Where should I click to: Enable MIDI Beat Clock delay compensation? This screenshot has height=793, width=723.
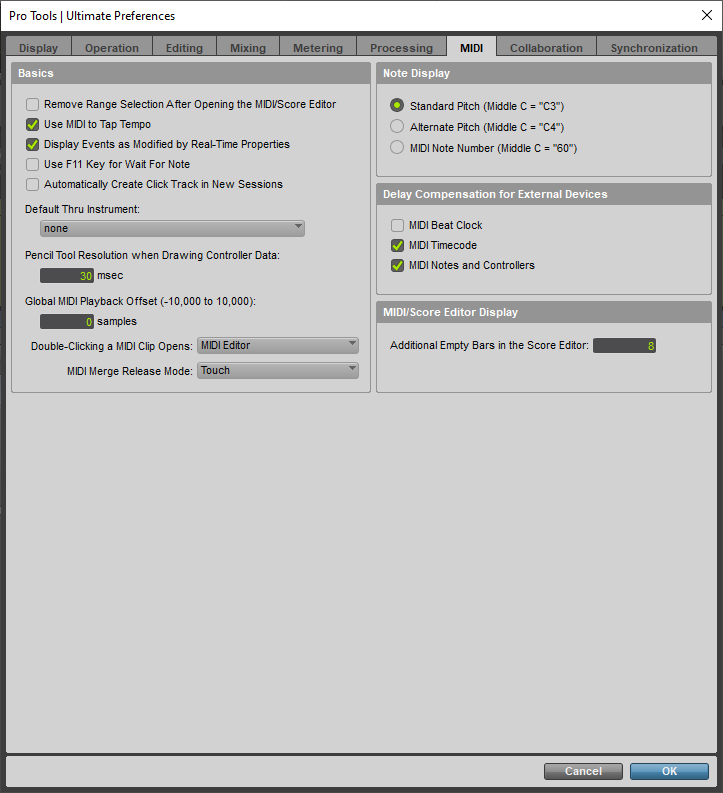pyautogui.click(x=397, y=225)
